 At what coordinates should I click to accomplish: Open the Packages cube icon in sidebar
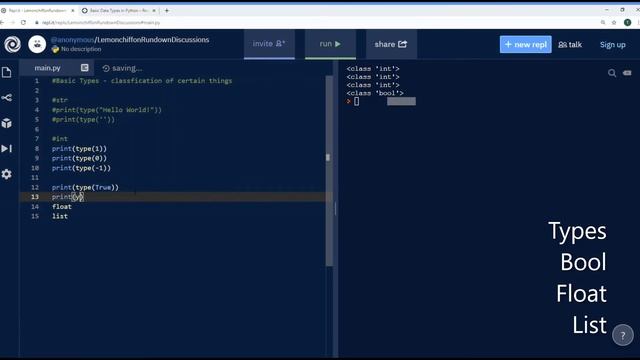point(7,123)
